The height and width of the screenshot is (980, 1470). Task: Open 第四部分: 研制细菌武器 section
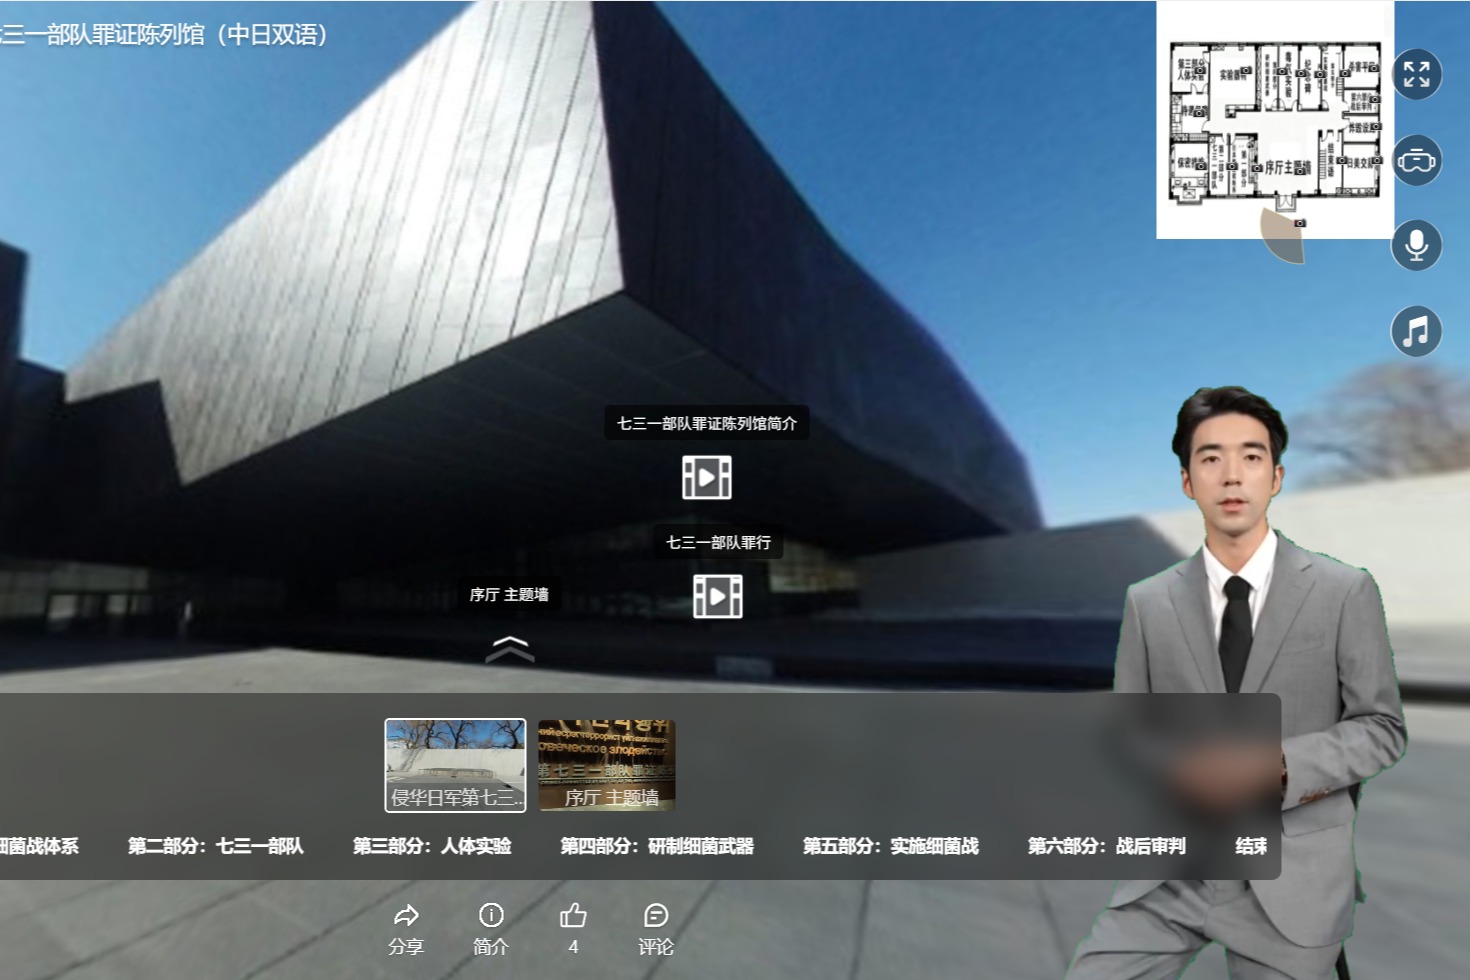pyautogui.click(x=657, y=846)
